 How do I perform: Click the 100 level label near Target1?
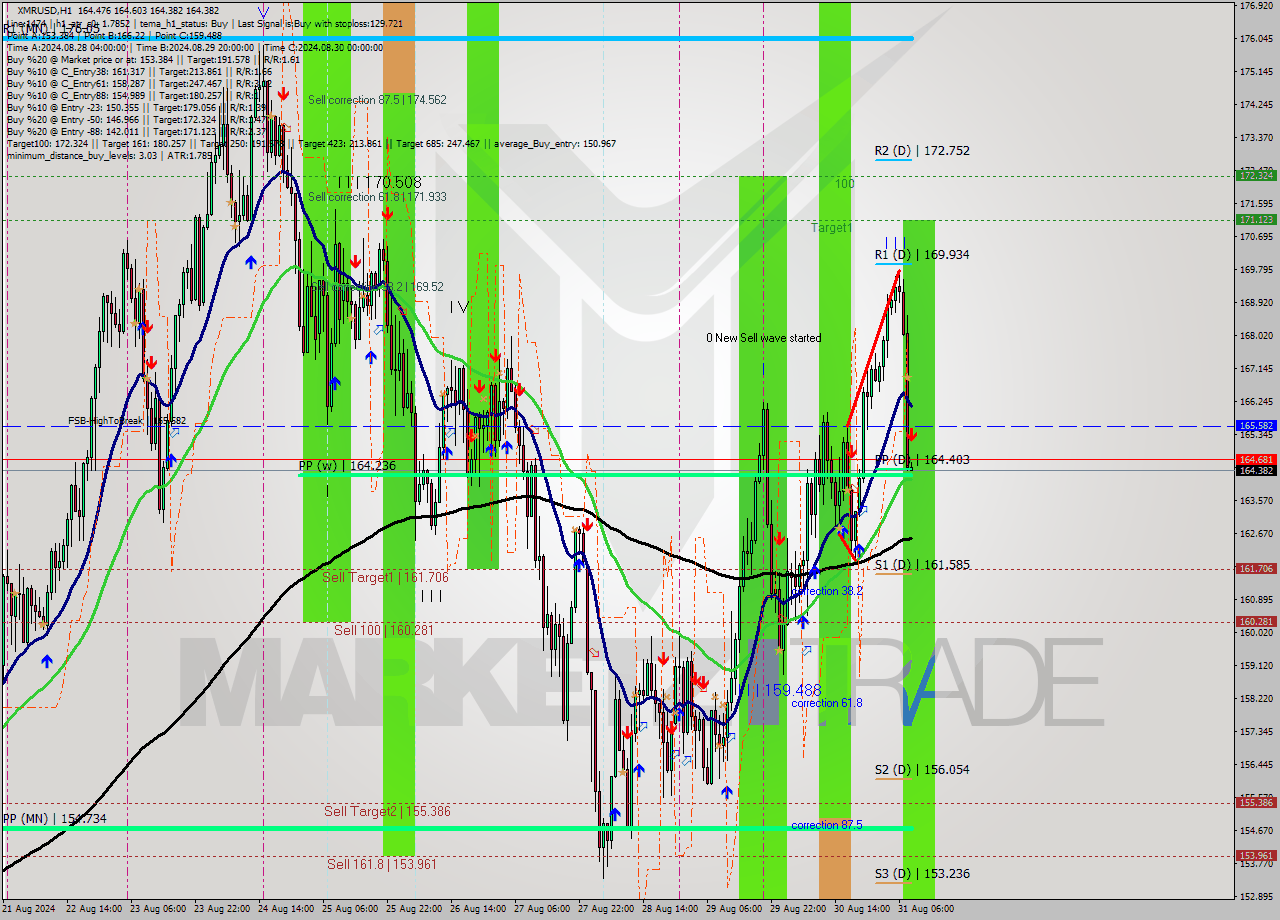[x=845, y=184]
